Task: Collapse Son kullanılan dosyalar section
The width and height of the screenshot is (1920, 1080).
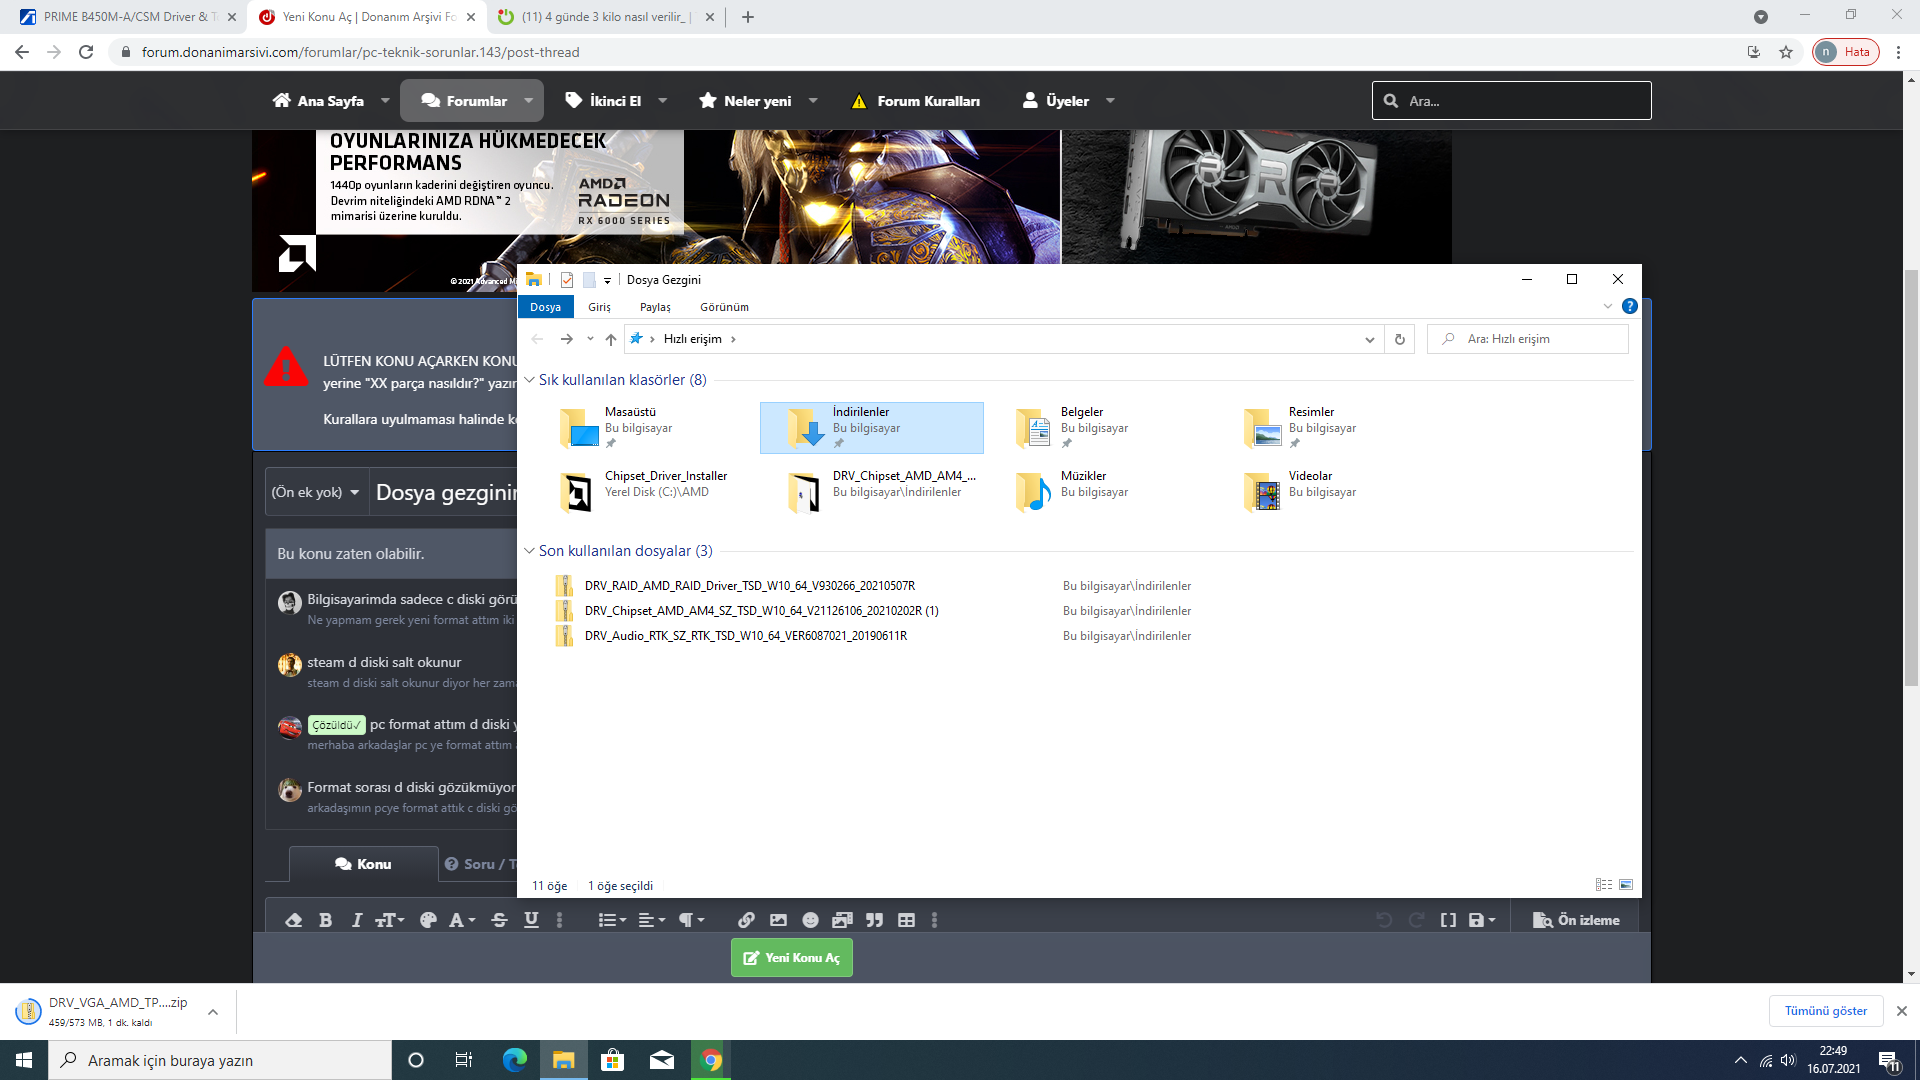Action: 529,551
